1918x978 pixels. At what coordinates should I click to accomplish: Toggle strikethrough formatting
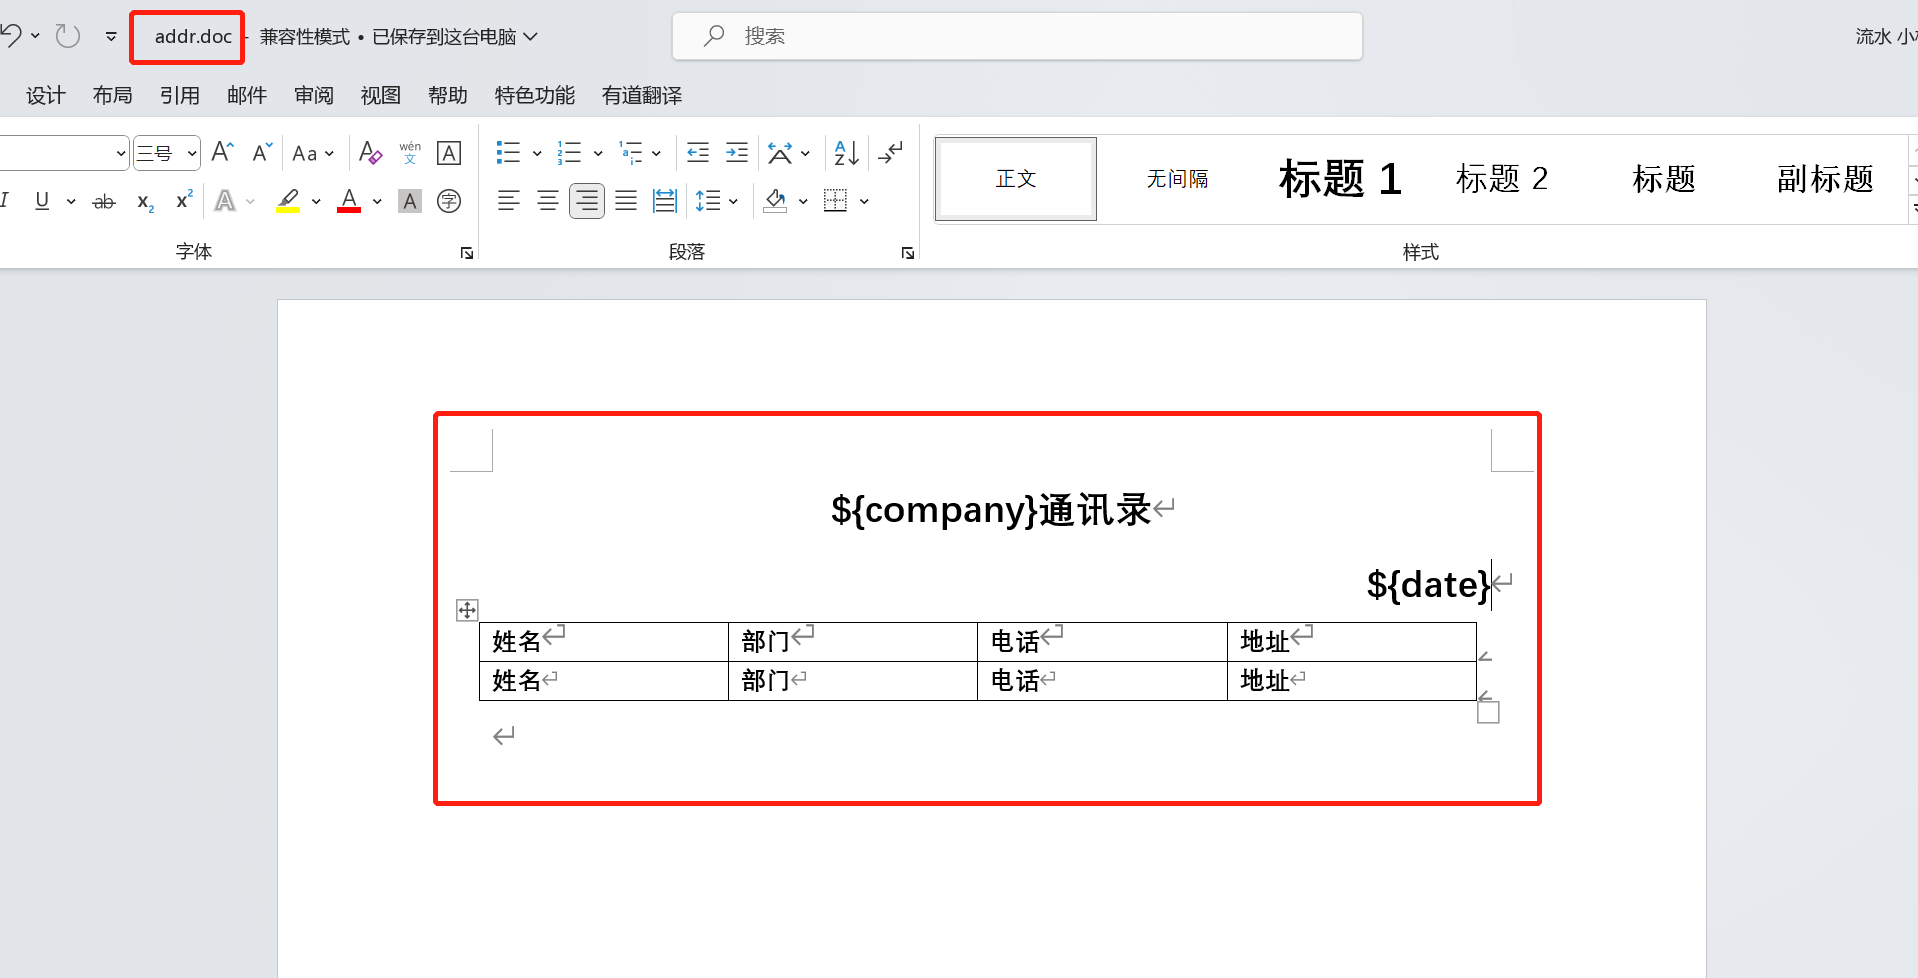point(104,201)
